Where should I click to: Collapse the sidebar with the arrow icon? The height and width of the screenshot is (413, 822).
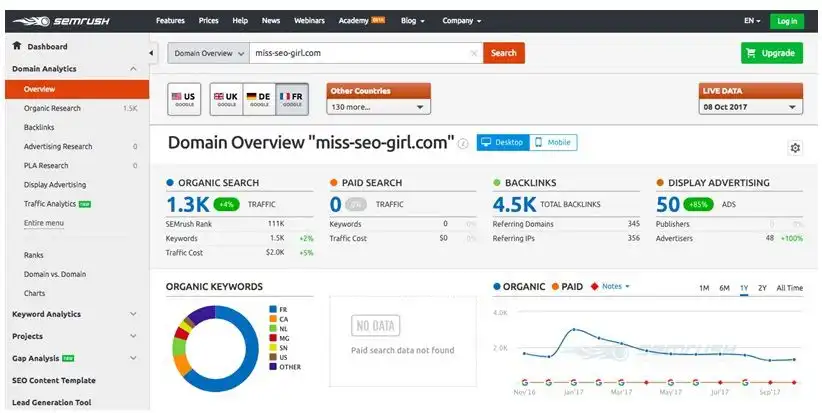151,53
